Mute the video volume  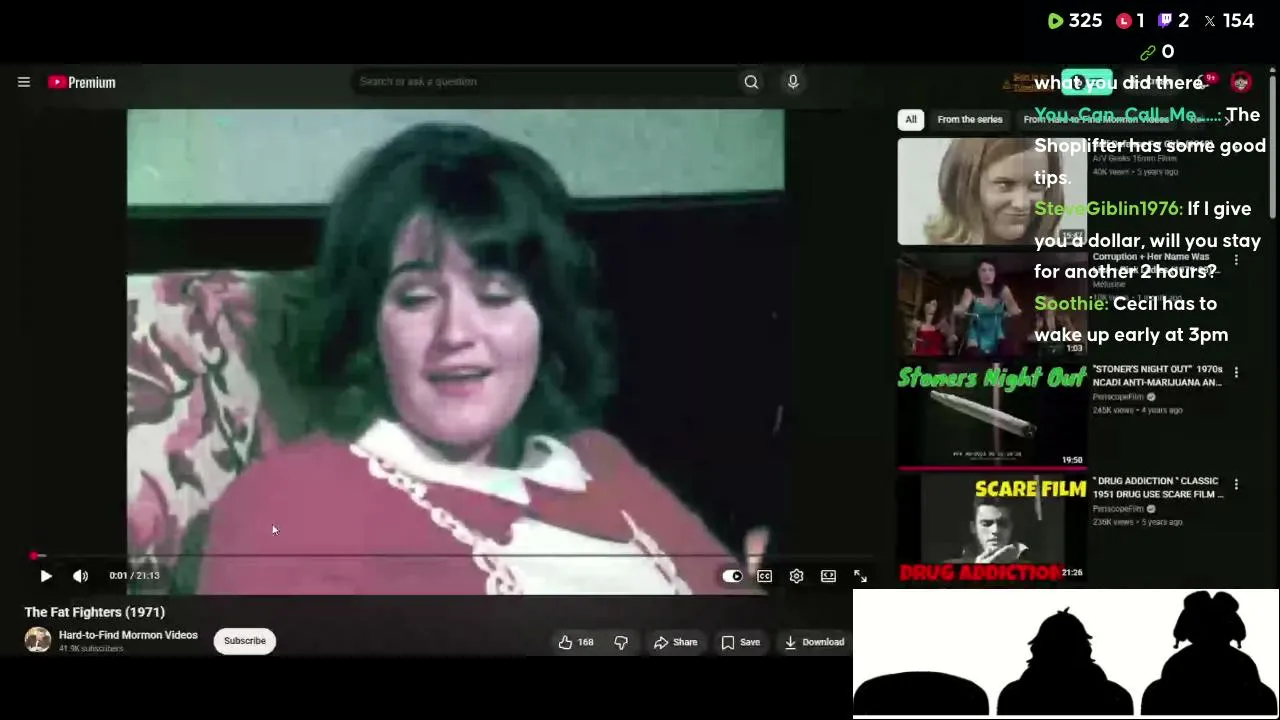point(81,576)
